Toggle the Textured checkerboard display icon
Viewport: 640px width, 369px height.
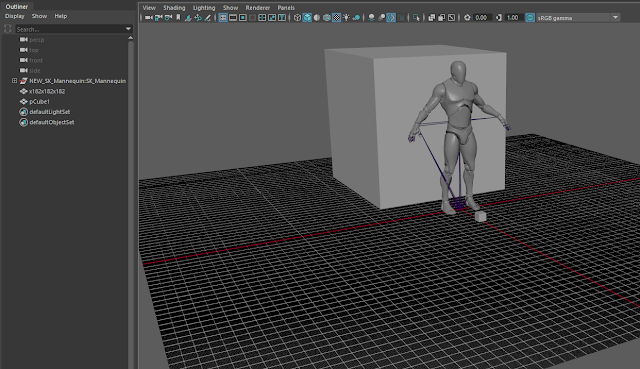(x=336, y=18)
